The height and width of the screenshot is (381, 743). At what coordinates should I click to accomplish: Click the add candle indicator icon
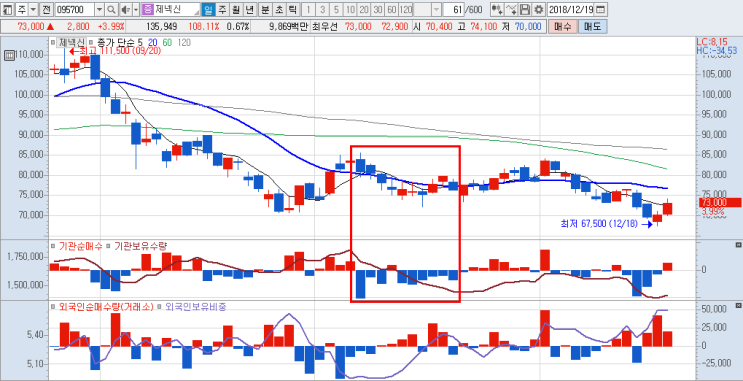coord(496,9)
